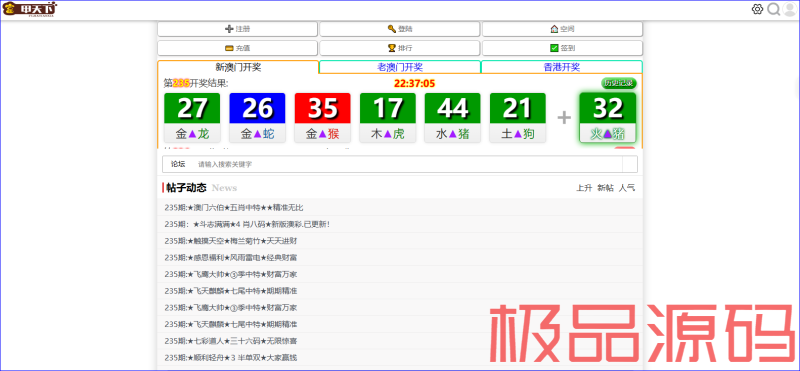
Task: Click the blue ball number 26
Action: (257, 108)
